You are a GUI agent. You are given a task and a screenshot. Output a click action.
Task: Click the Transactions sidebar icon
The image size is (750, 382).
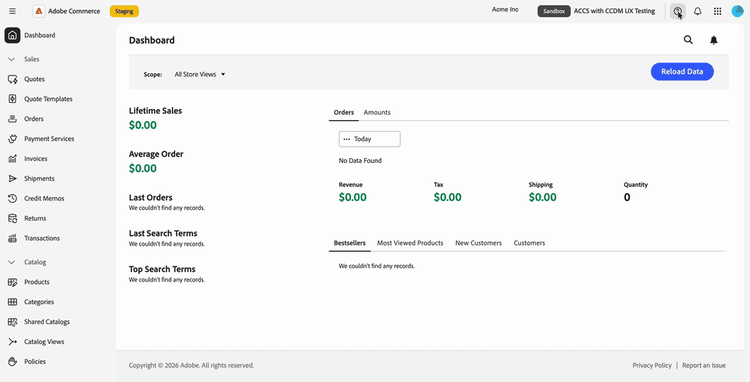click(12, 238)
